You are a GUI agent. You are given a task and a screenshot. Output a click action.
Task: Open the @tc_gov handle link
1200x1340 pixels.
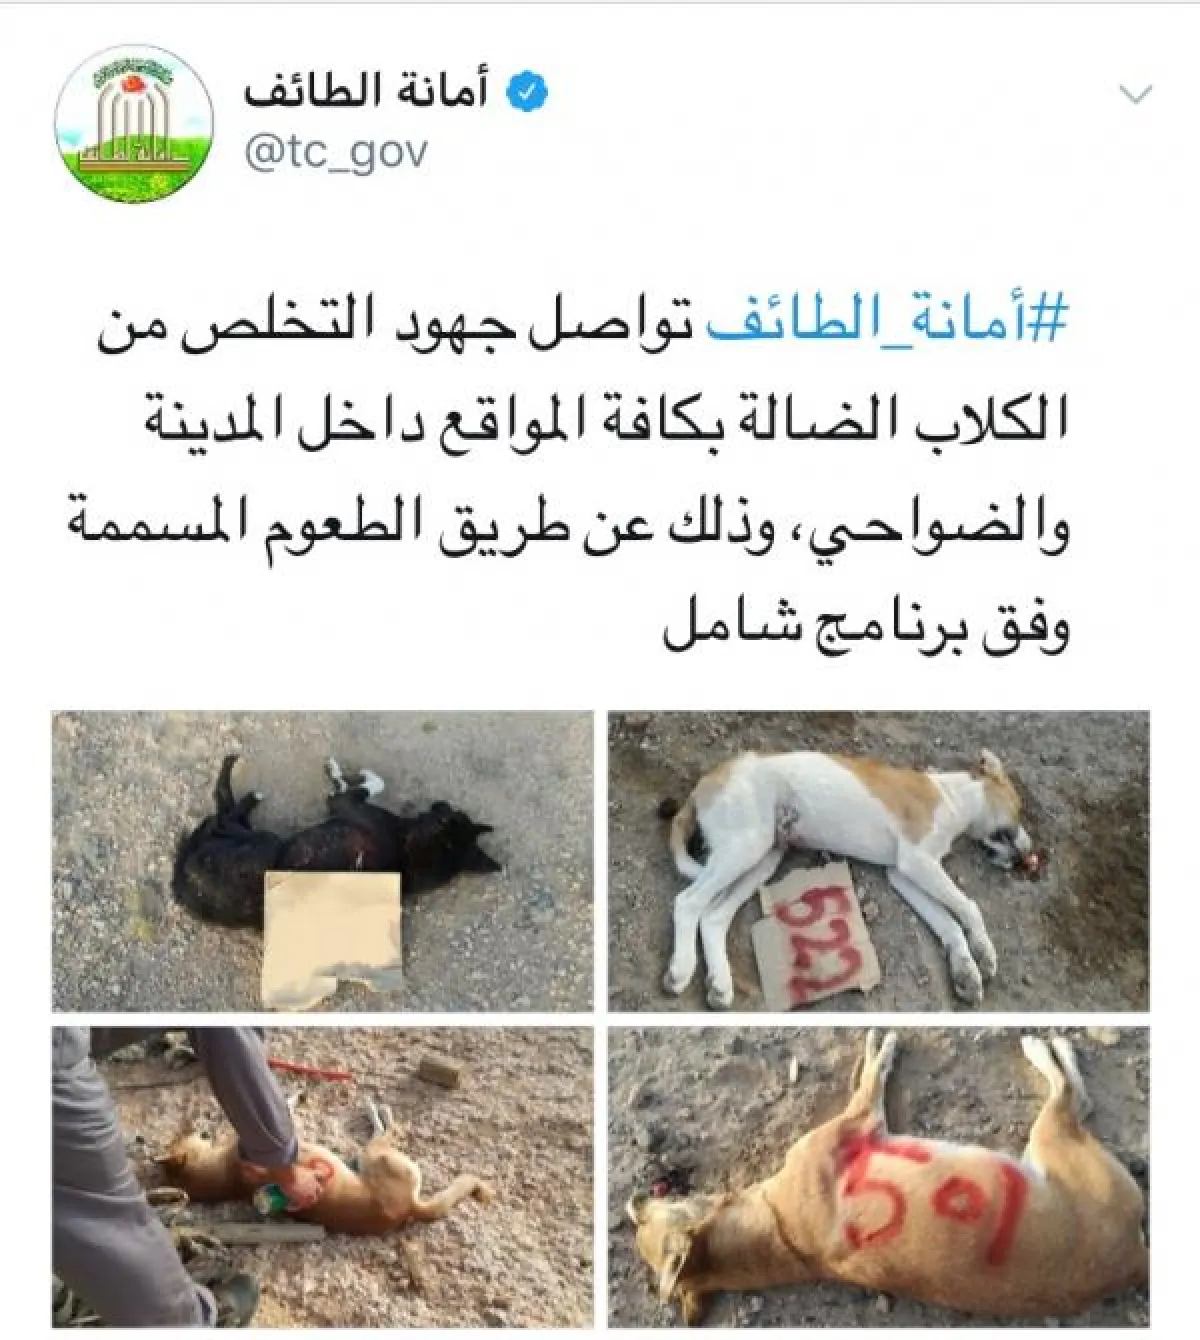pyautogui.click(x=337, y=153)
